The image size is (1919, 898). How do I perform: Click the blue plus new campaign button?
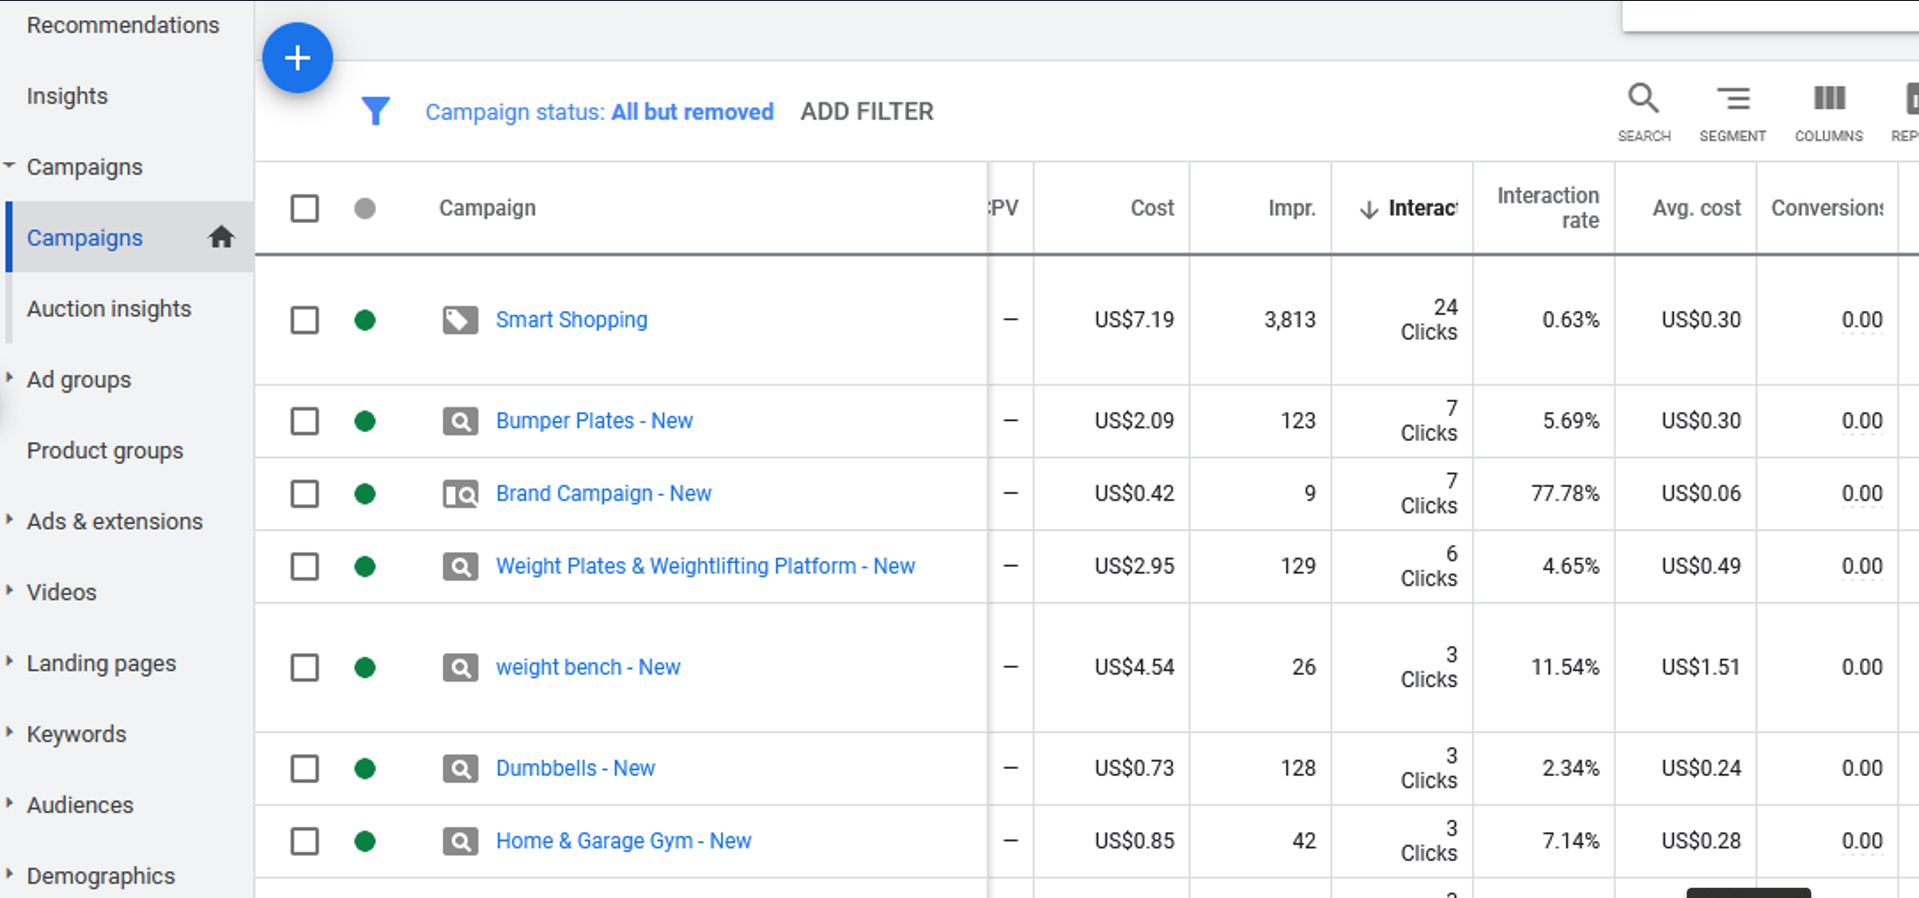pos(297,58)
